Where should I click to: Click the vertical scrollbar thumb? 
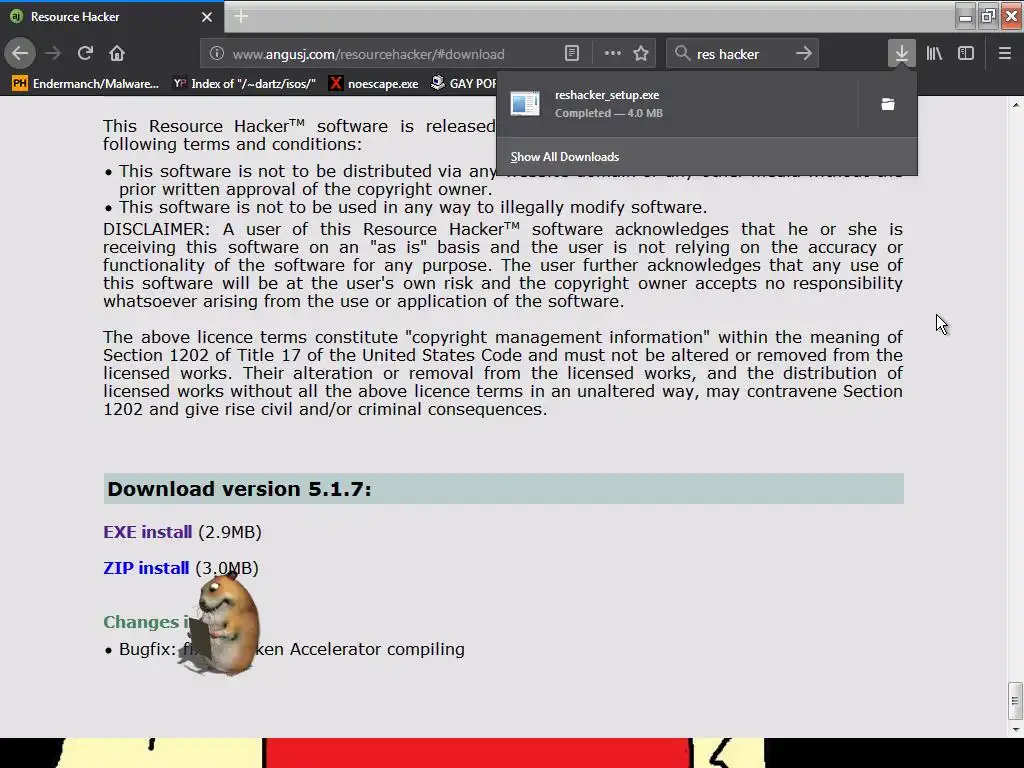[x=1014, y=700]
